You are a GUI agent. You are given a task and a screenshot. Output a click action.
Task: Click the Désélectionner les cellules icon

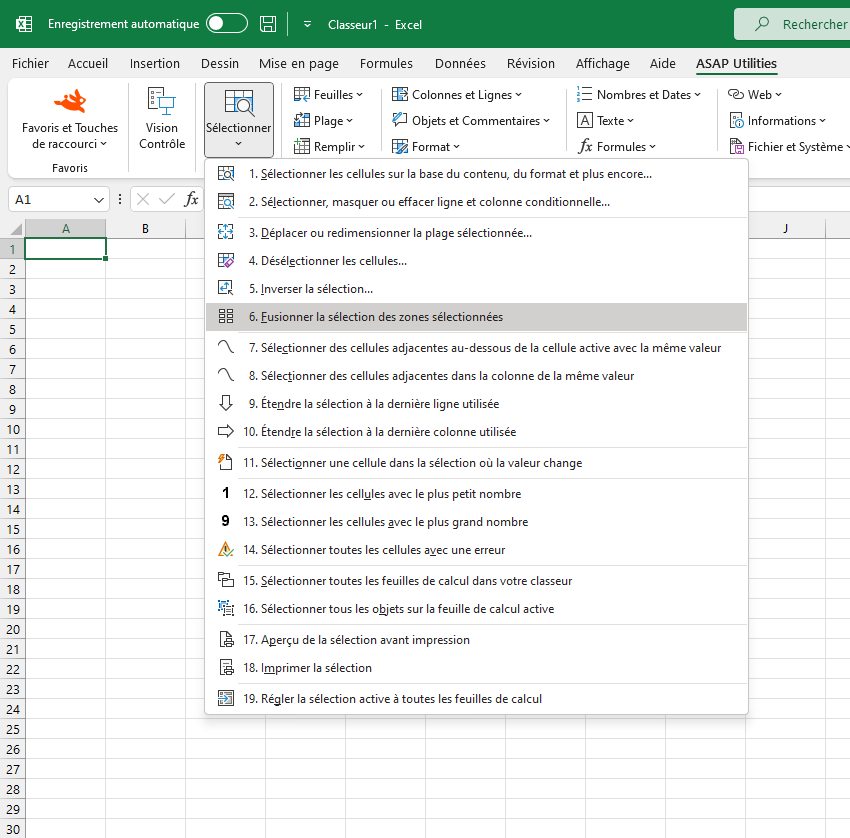(226, 260)
